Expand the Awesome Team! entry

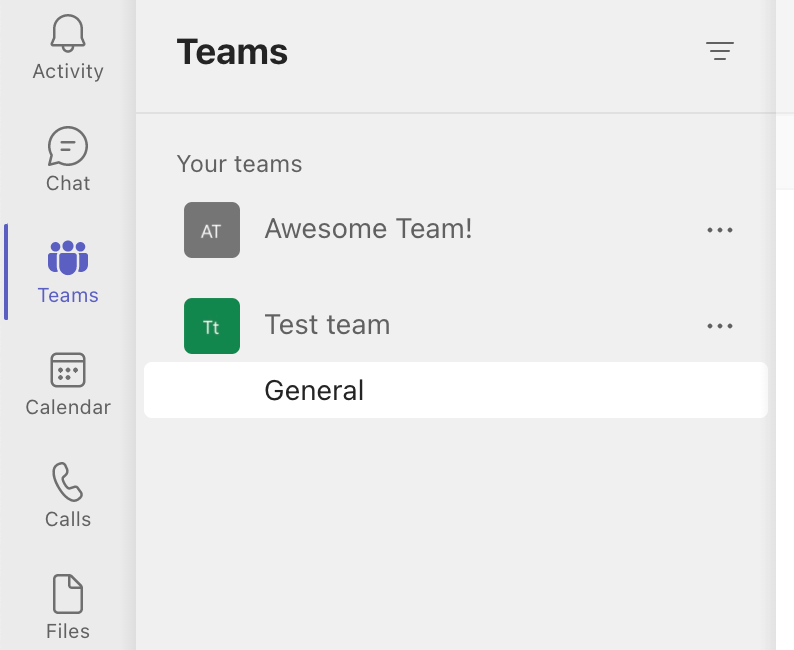click(x=368, y=229)
